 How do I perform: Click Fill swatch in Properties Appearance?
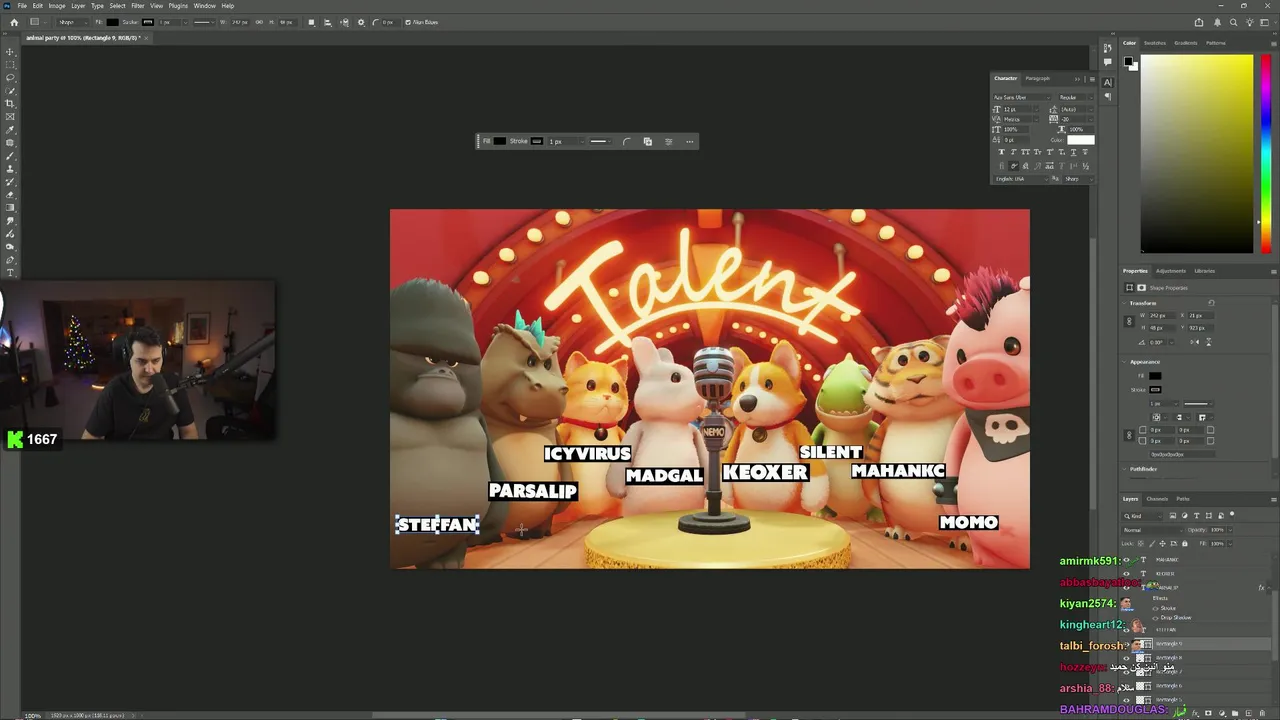coord(1155,376)
